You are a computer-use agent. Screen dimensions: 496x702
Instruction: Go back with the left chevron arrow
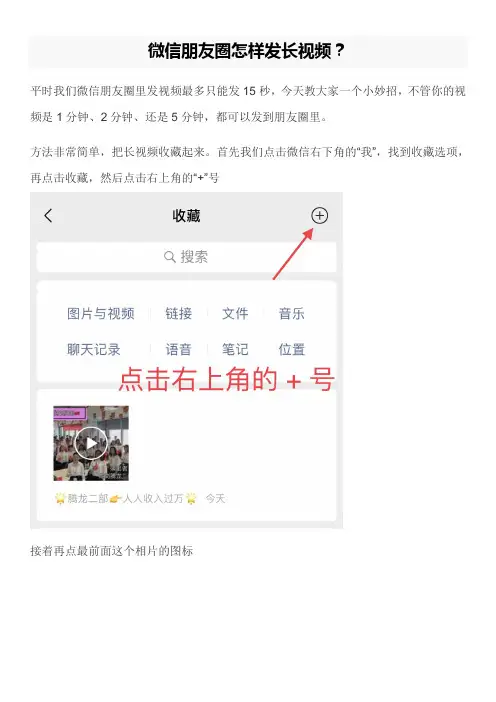pyautogui.click(x=48, y=215)
